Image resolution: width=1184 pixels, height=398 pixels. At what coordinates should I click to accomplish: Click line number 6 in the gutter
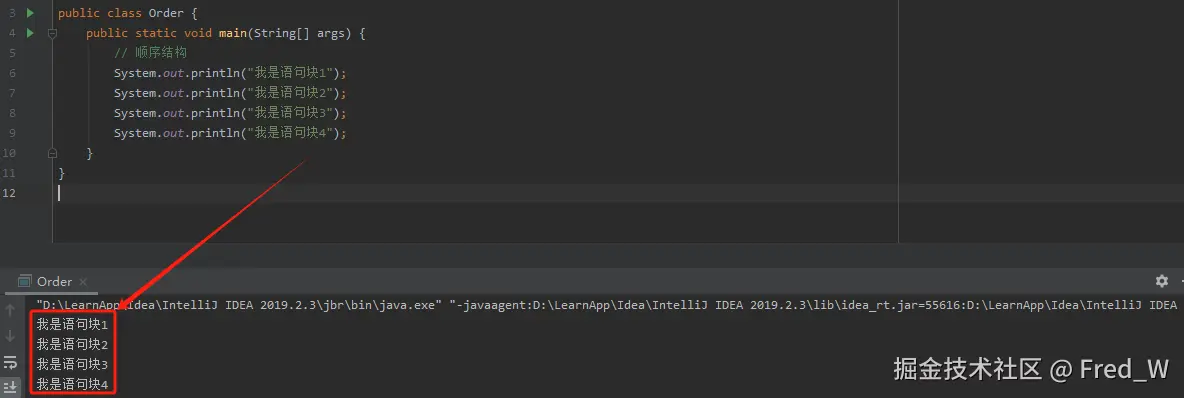13,73
